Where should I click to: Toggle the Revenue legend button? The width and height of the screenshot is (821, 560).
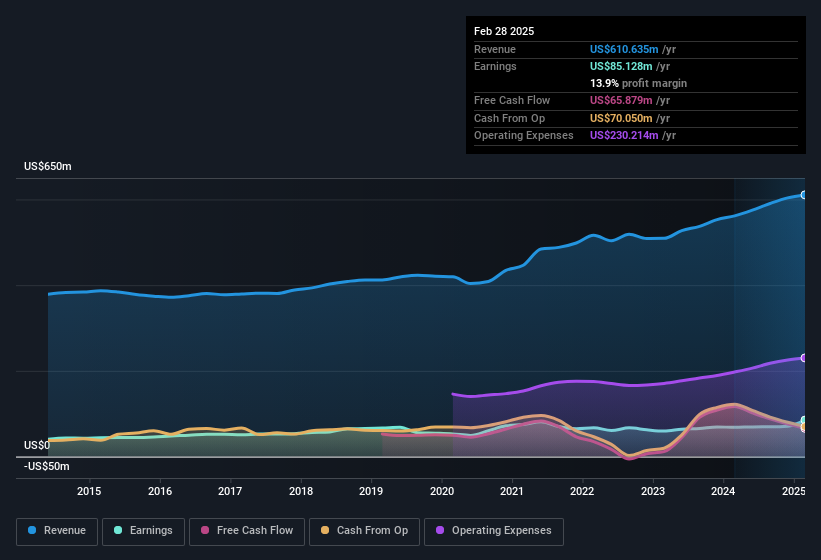click(57, 531)
